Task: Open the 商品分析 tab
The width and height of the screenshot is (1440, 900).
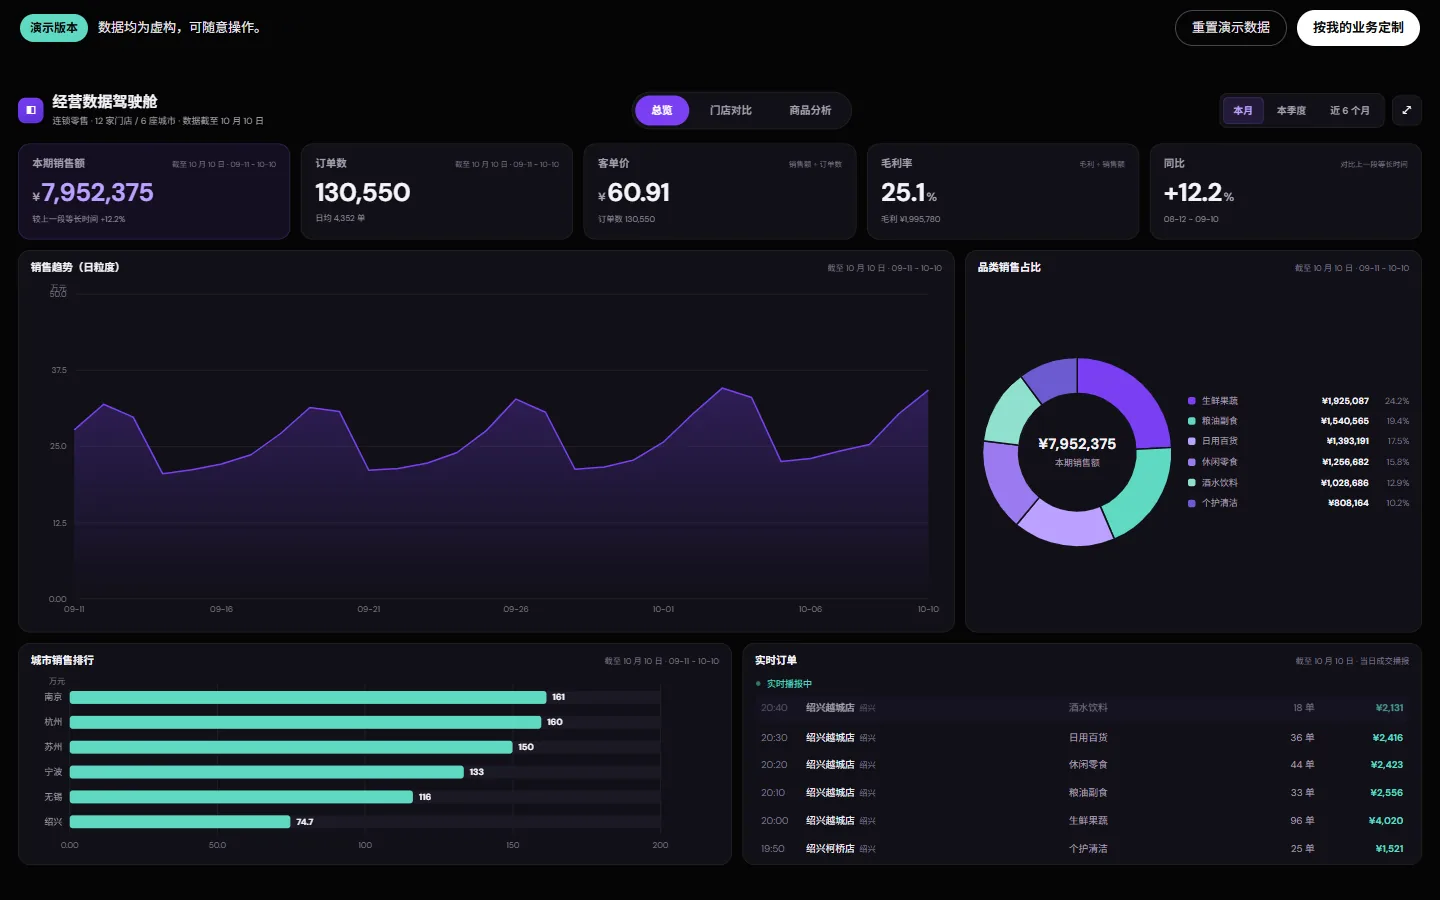Action: 810,110
